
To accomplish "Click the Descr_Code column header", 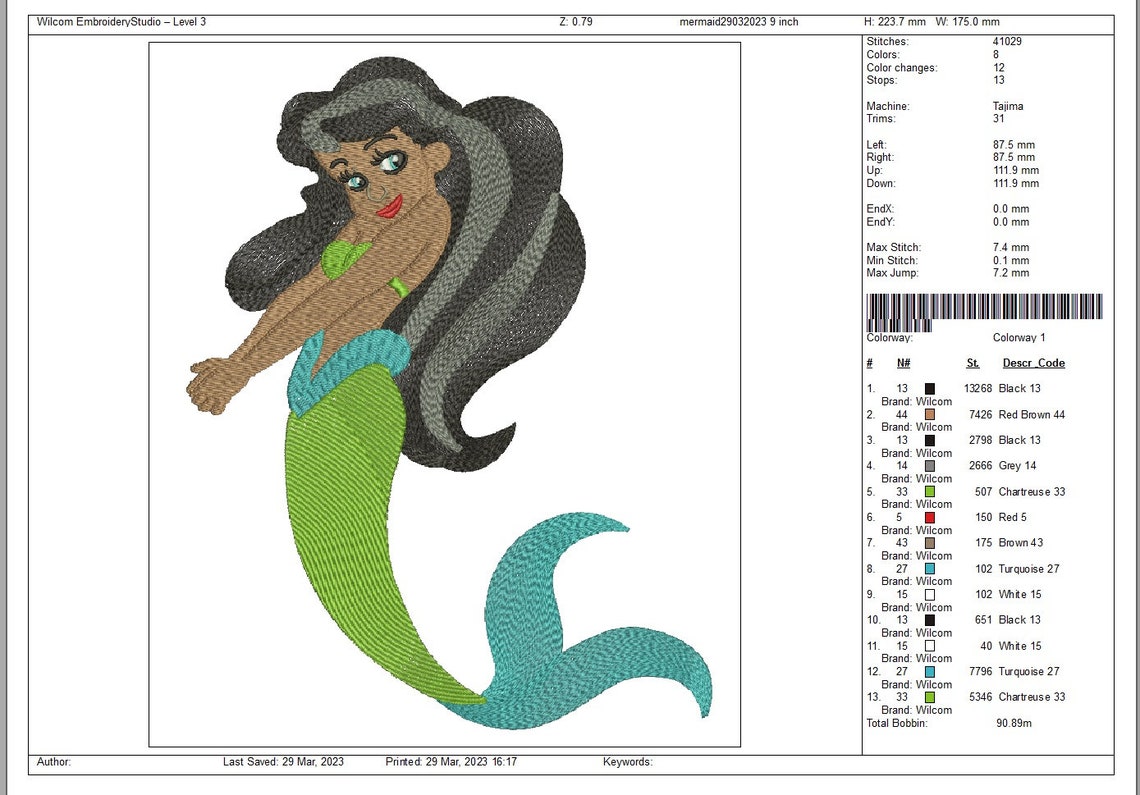I will click(x=1033, y=362).
